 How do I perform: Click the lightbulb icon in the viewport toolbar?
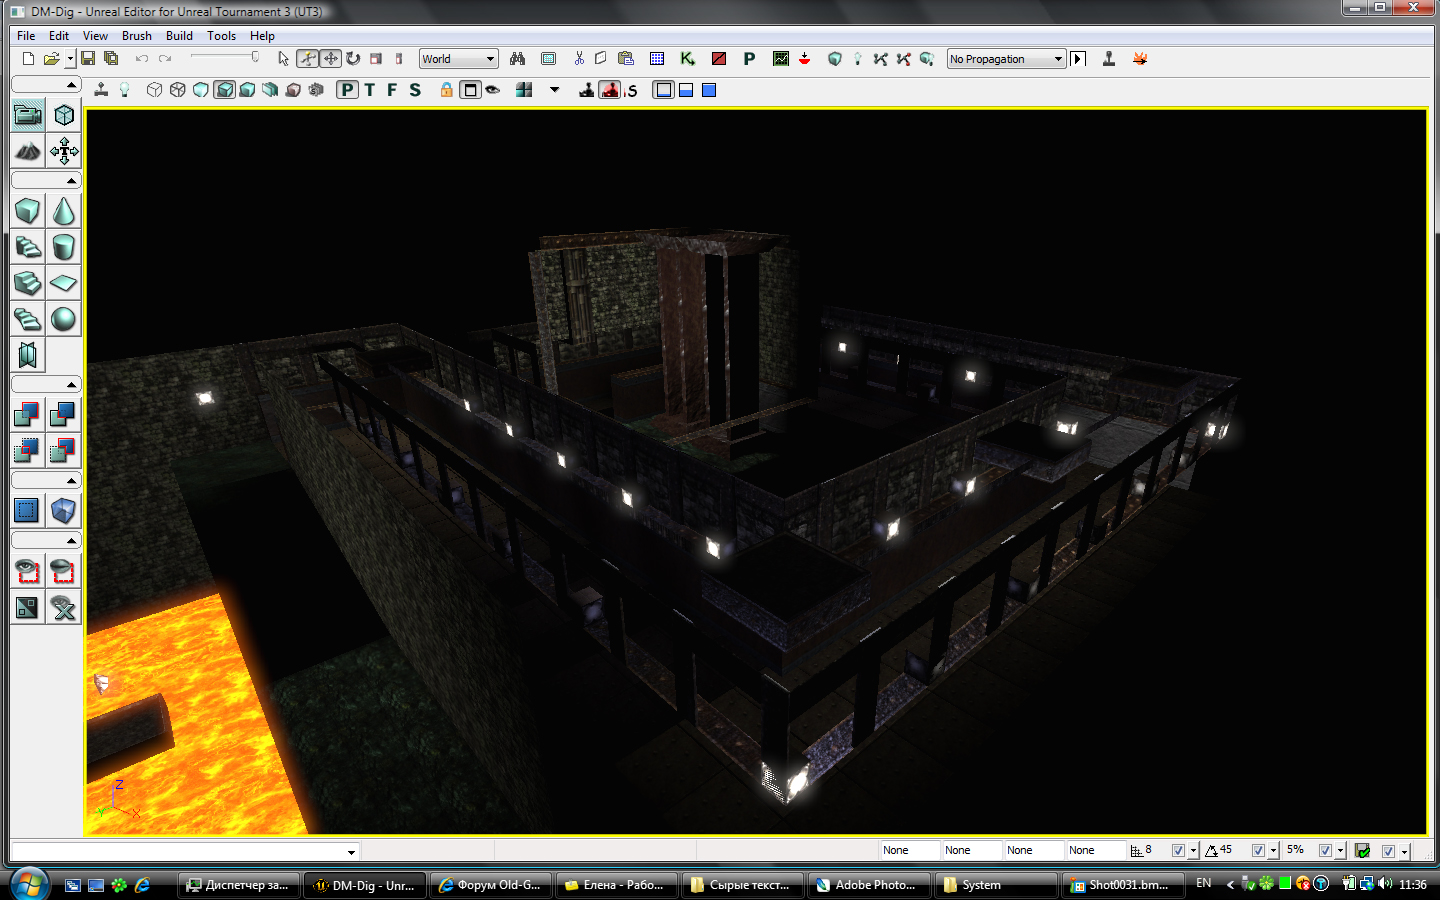point(124,90)
